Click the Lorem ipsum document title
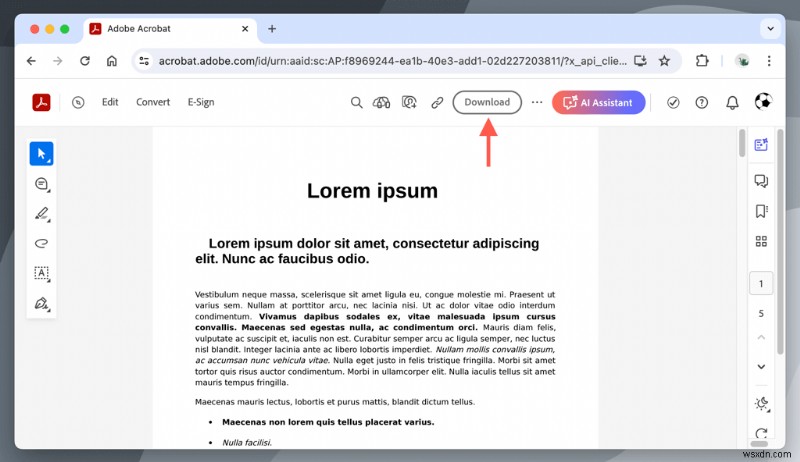Screen dimensions: 800x462 372,191
